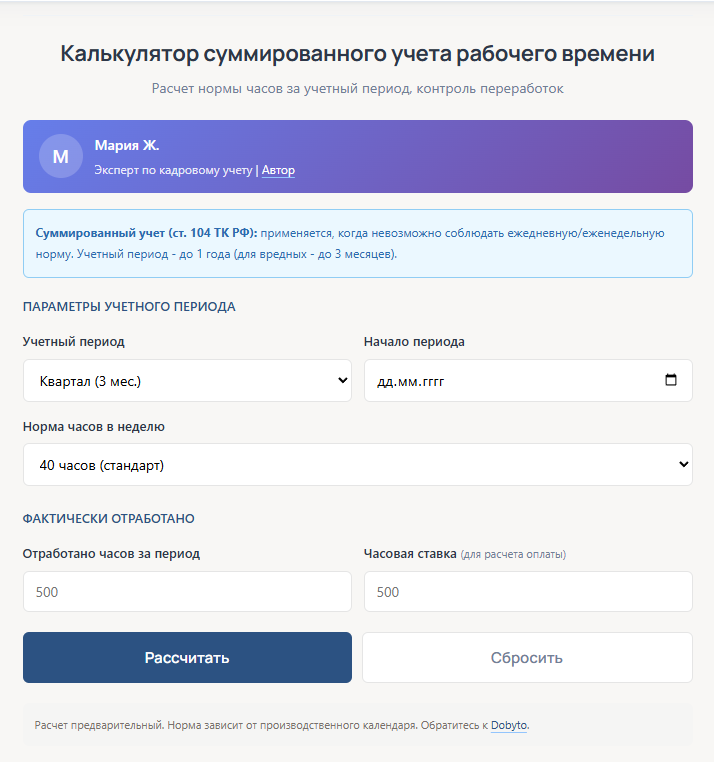The height and width of the screenshot is (762, 714).
Task: Click the calculator's main page title
Action: click(x=357, y=54)
